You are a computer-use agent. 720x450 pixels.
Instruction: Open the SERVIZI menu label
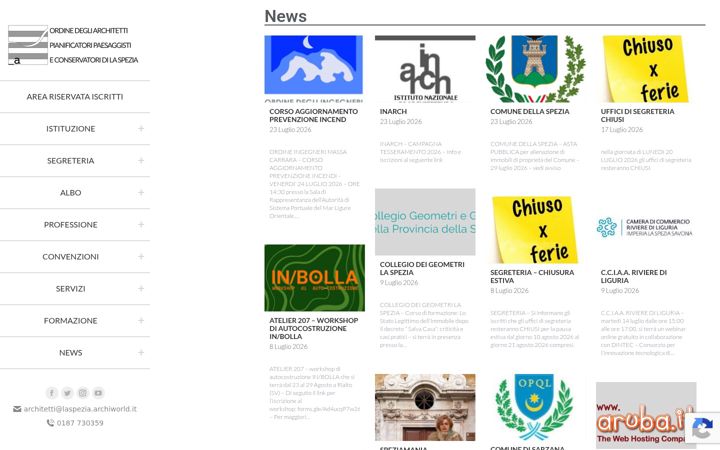pos(71,288)
